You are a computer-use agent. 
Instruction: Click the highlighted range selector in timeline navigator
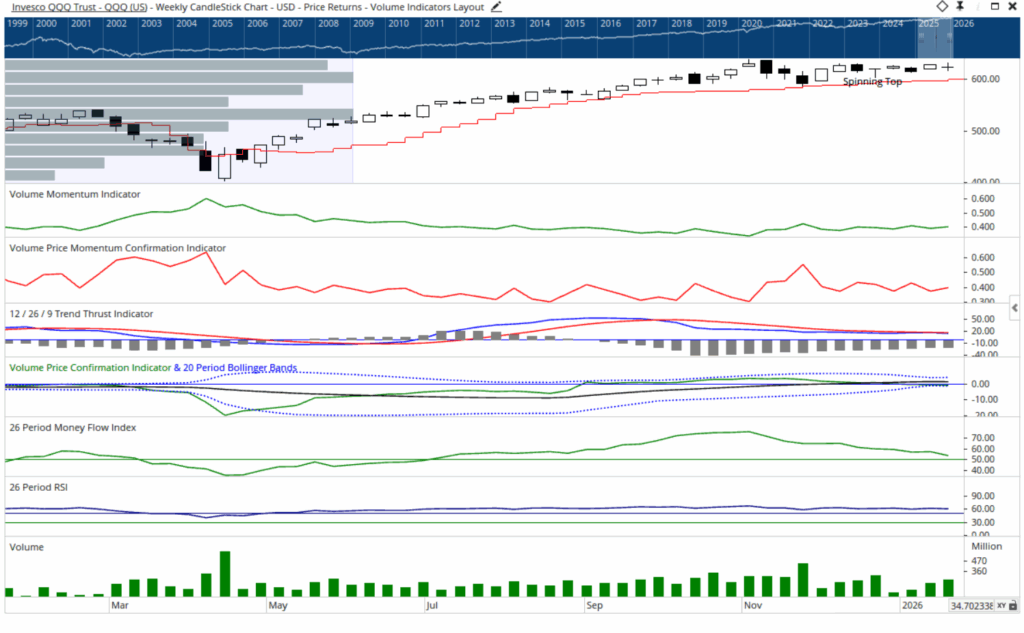point(934,37)
